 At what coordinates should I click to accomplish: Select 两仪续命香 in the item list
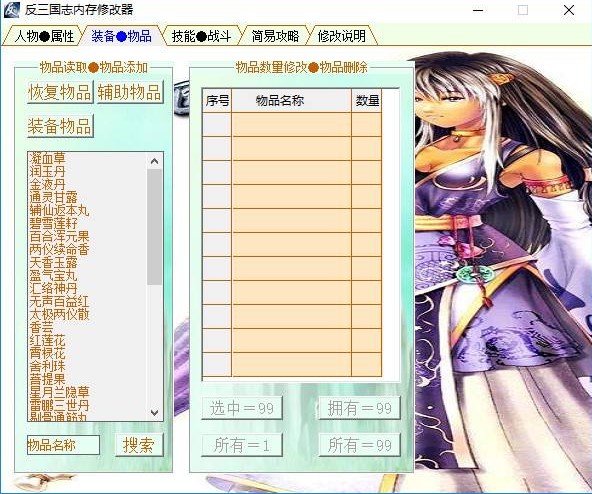coord(59,249)
